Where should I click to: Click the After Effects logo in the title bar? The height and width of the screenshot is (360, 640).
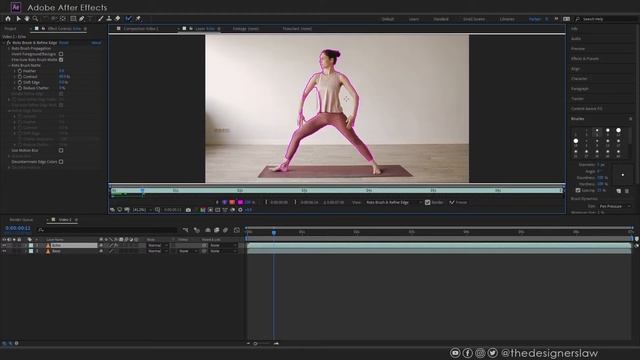tap(16, 7)
